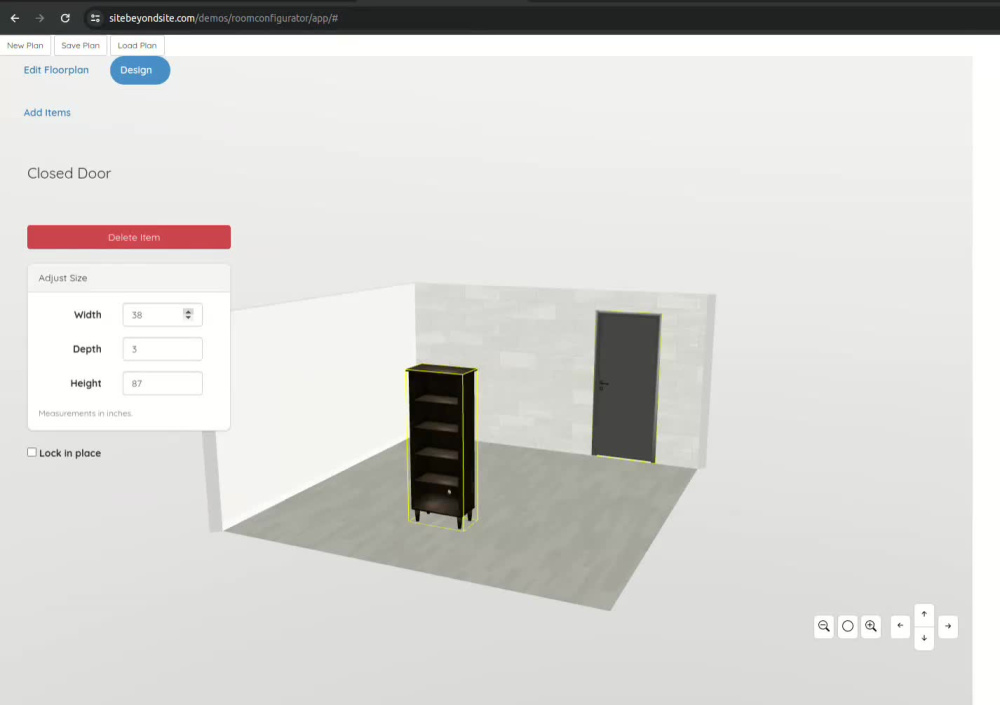The height and width of the screenshot is (705, 1000).
Task: Click the Load Plan button
Action: pyautogui.click(x=137, y=45)
